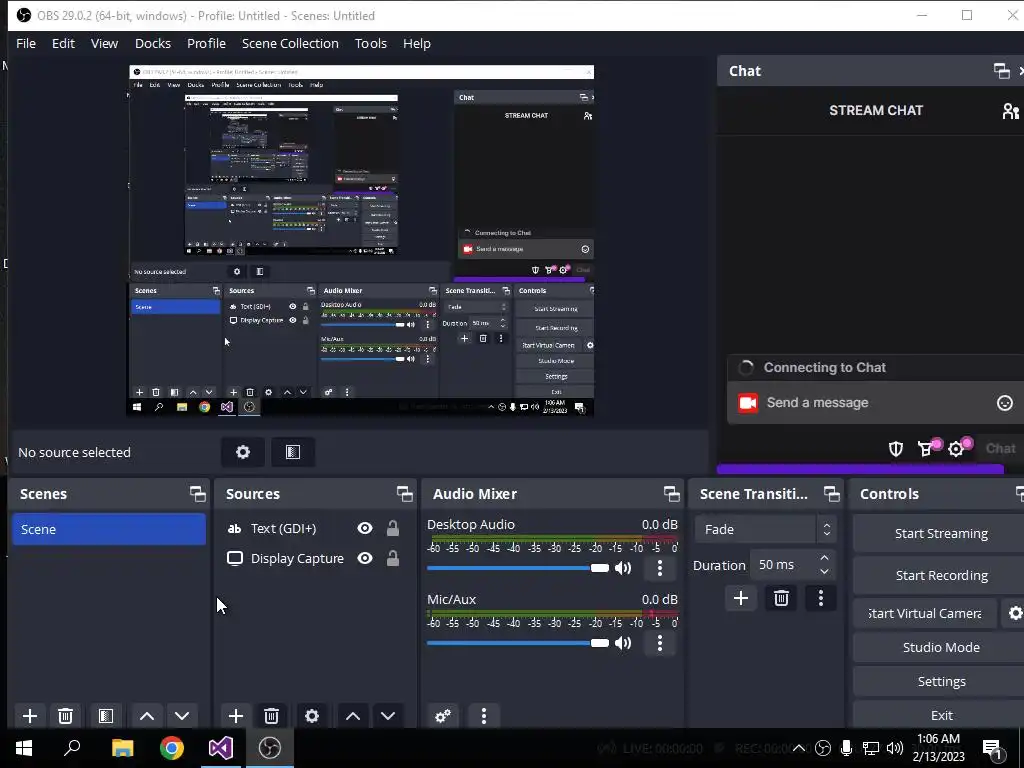Float the Chat dock panel

1001,71
